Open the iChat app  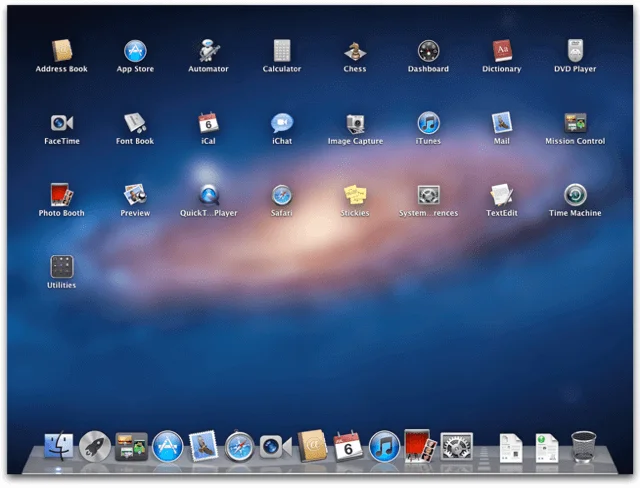point(282,123)
